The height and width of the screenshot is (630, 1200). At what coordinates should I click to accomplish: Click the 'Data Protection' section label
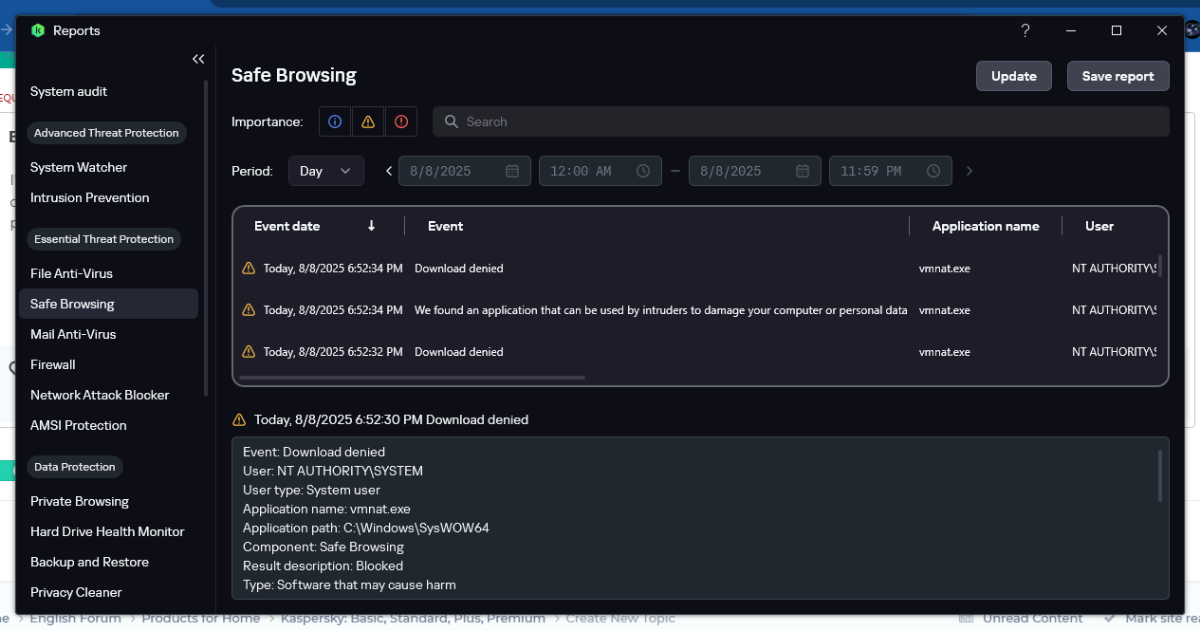[x=74, y=467]
